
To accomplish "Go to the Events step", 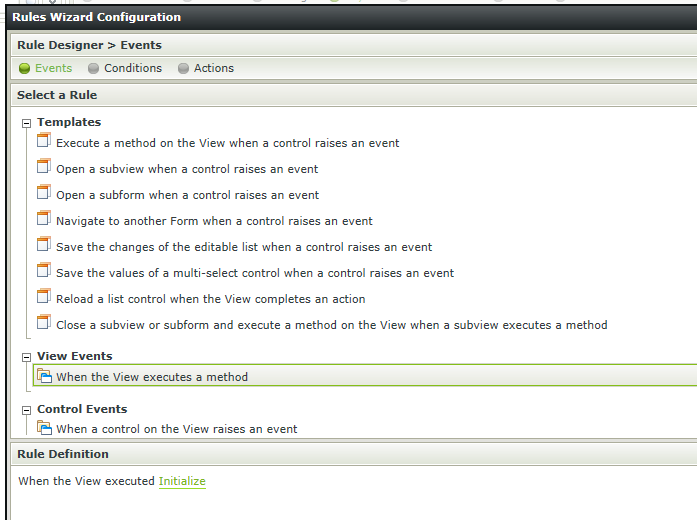I will 53,68.
